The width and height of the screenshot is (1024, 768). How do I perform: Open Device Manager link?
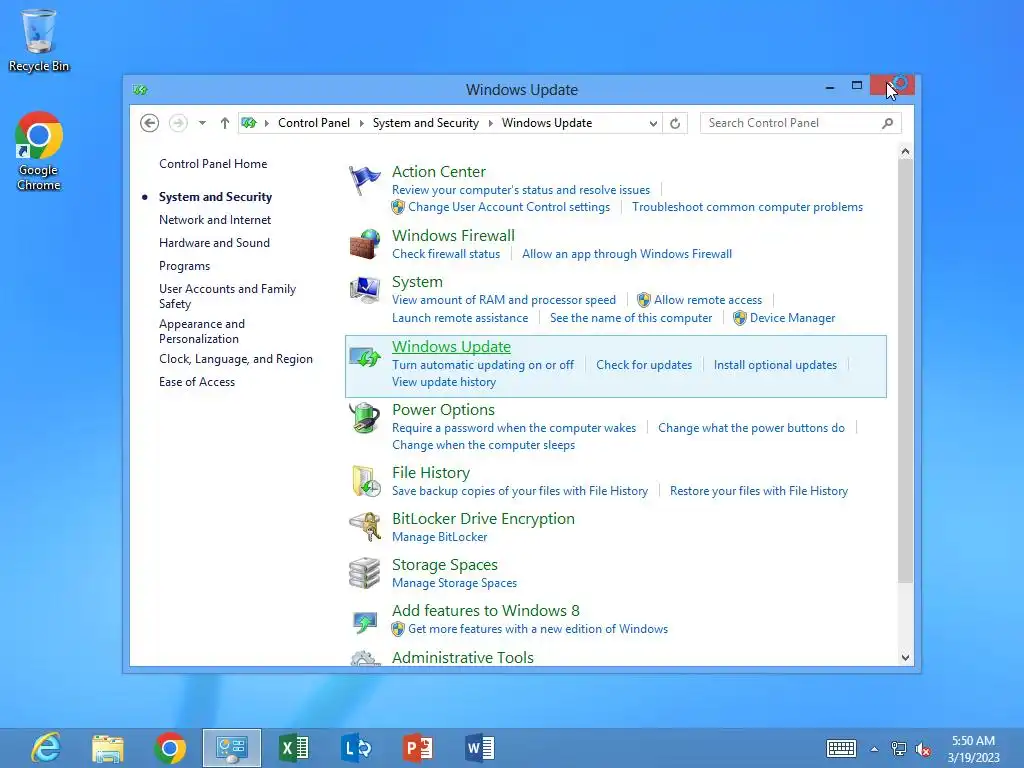pos(792,318)
